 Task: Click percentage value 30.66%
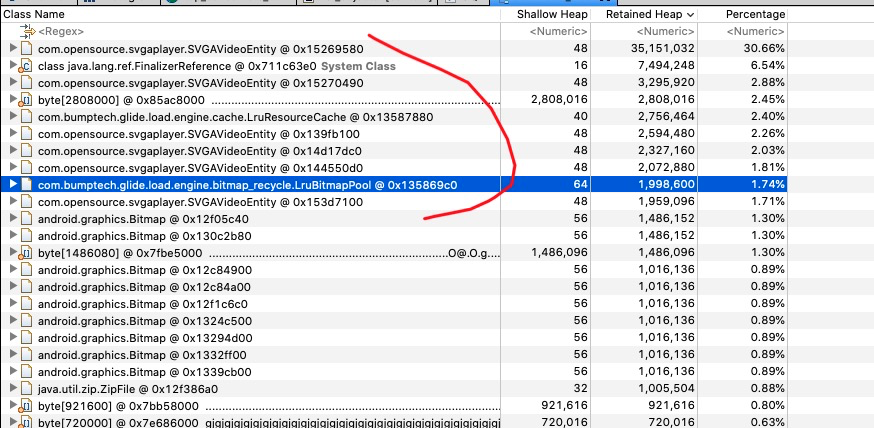pos(764,49)
